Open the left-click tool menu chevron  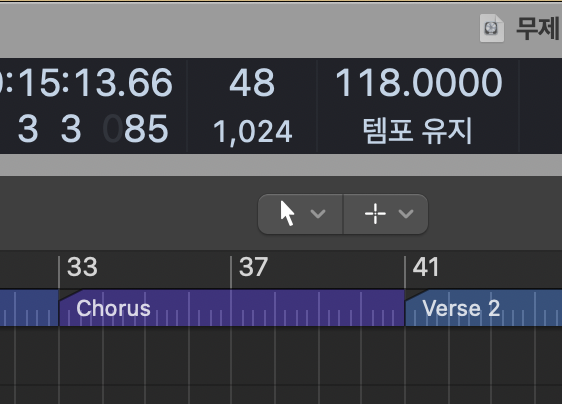point(318,214)
